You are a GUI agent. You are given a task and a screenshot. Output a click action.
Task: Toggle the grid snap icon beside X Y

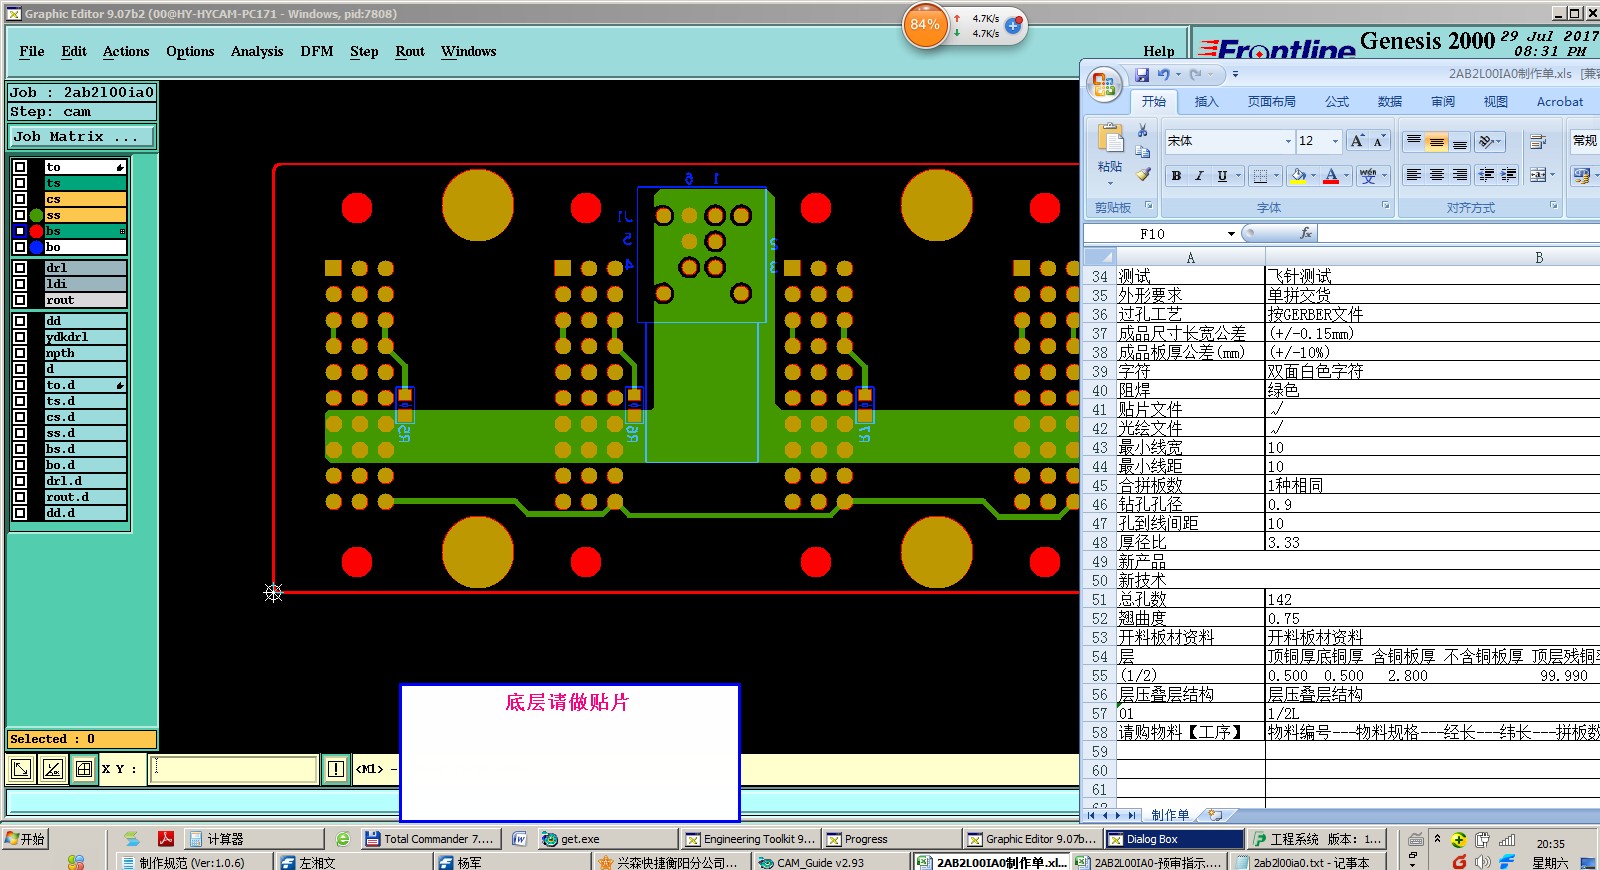pos(84,769)
